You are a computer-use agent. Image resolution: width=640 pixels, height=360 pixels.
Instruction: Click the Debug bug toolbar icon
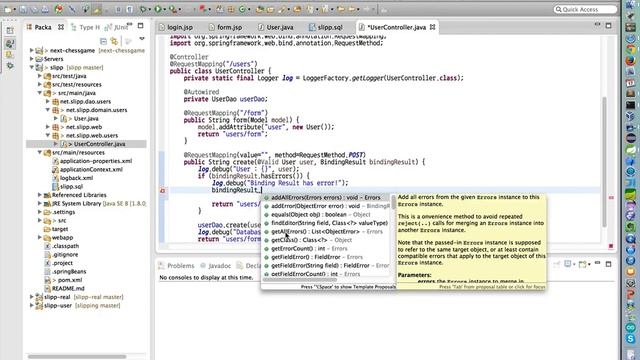[143, 9]
